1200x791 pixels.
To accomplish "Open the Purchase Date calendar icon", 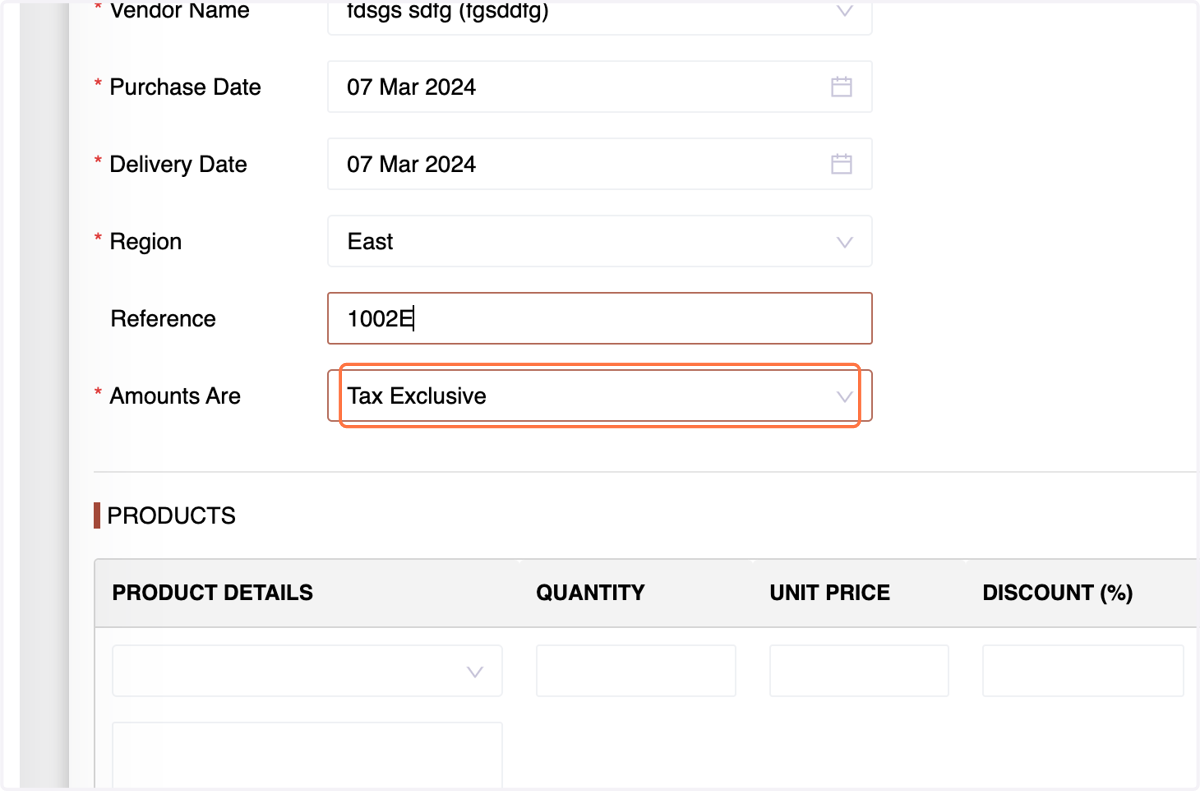I will (x=842, y=87).
